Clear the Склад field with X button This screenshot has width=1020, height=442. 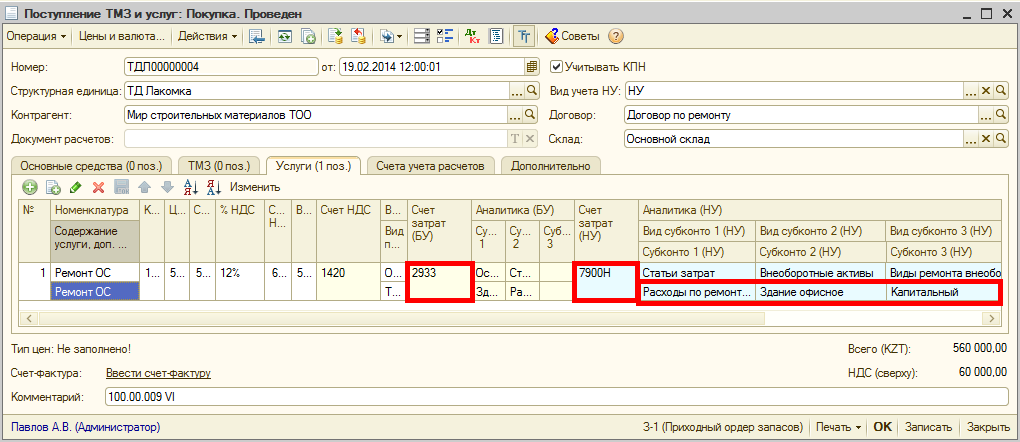coord(985,139)
